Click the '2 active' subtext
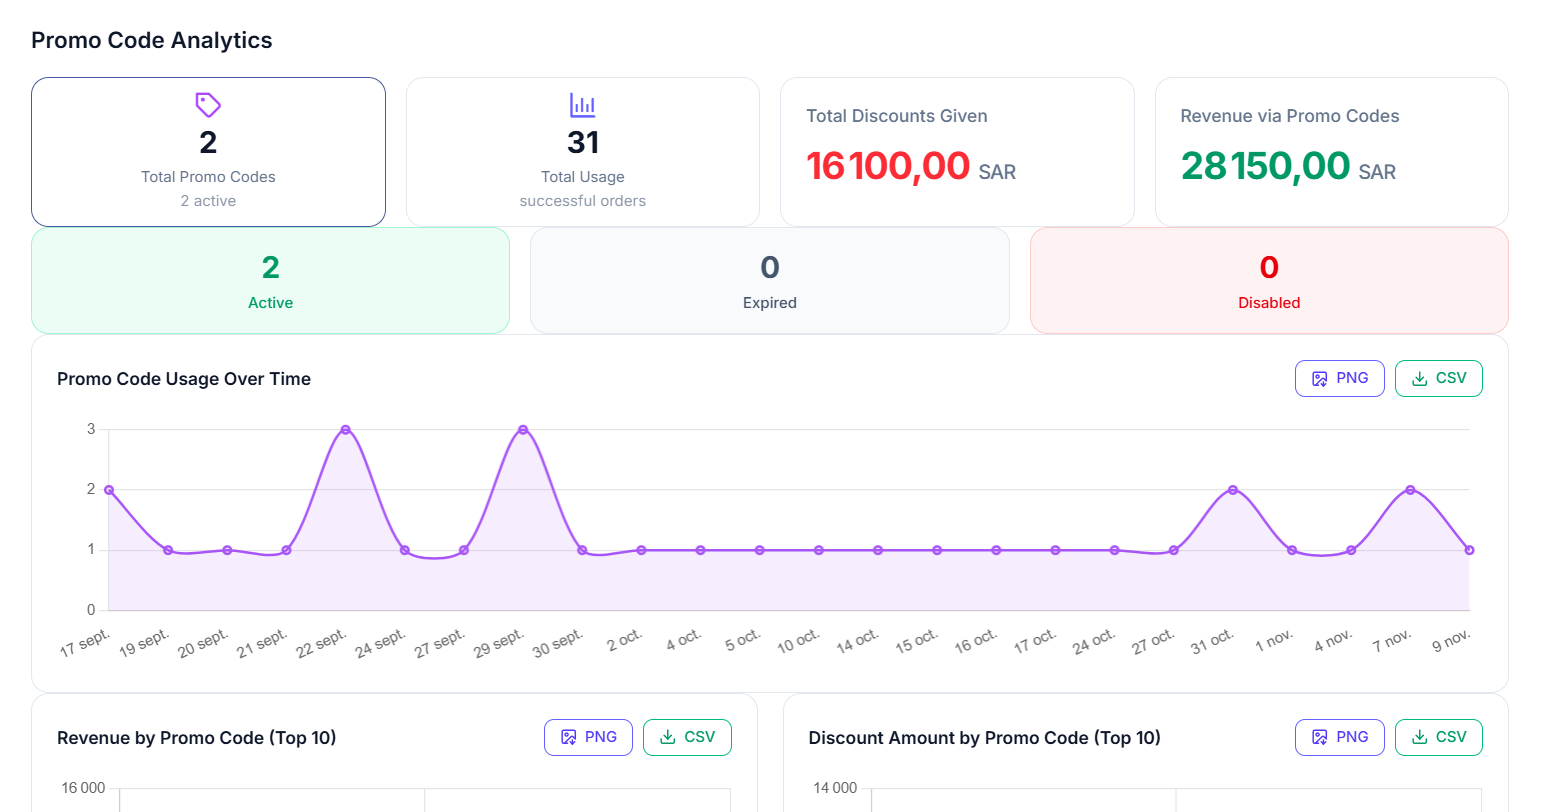Viewport: 1547px width, 812px height. click(208, 201)
